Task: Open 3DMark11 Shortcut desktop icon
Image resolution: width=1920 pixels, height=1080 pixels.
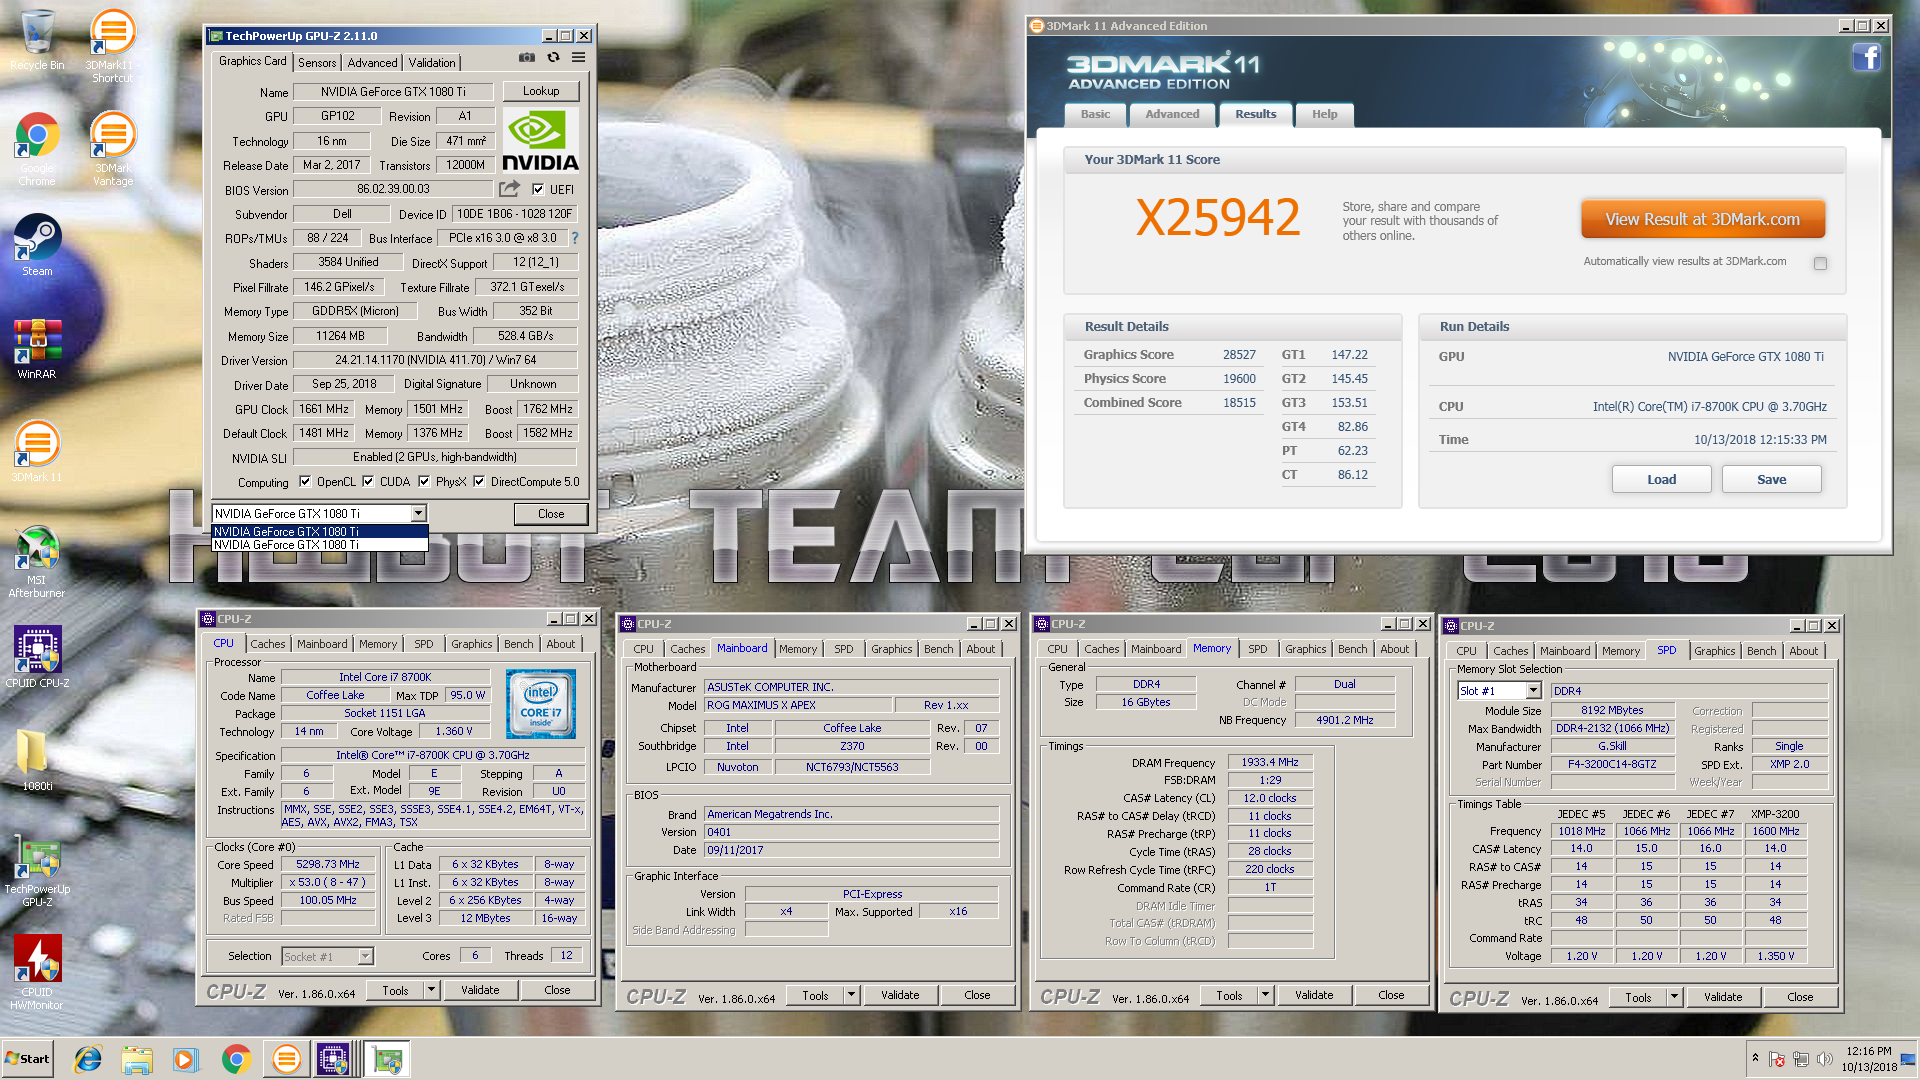Action: (112, 46)
